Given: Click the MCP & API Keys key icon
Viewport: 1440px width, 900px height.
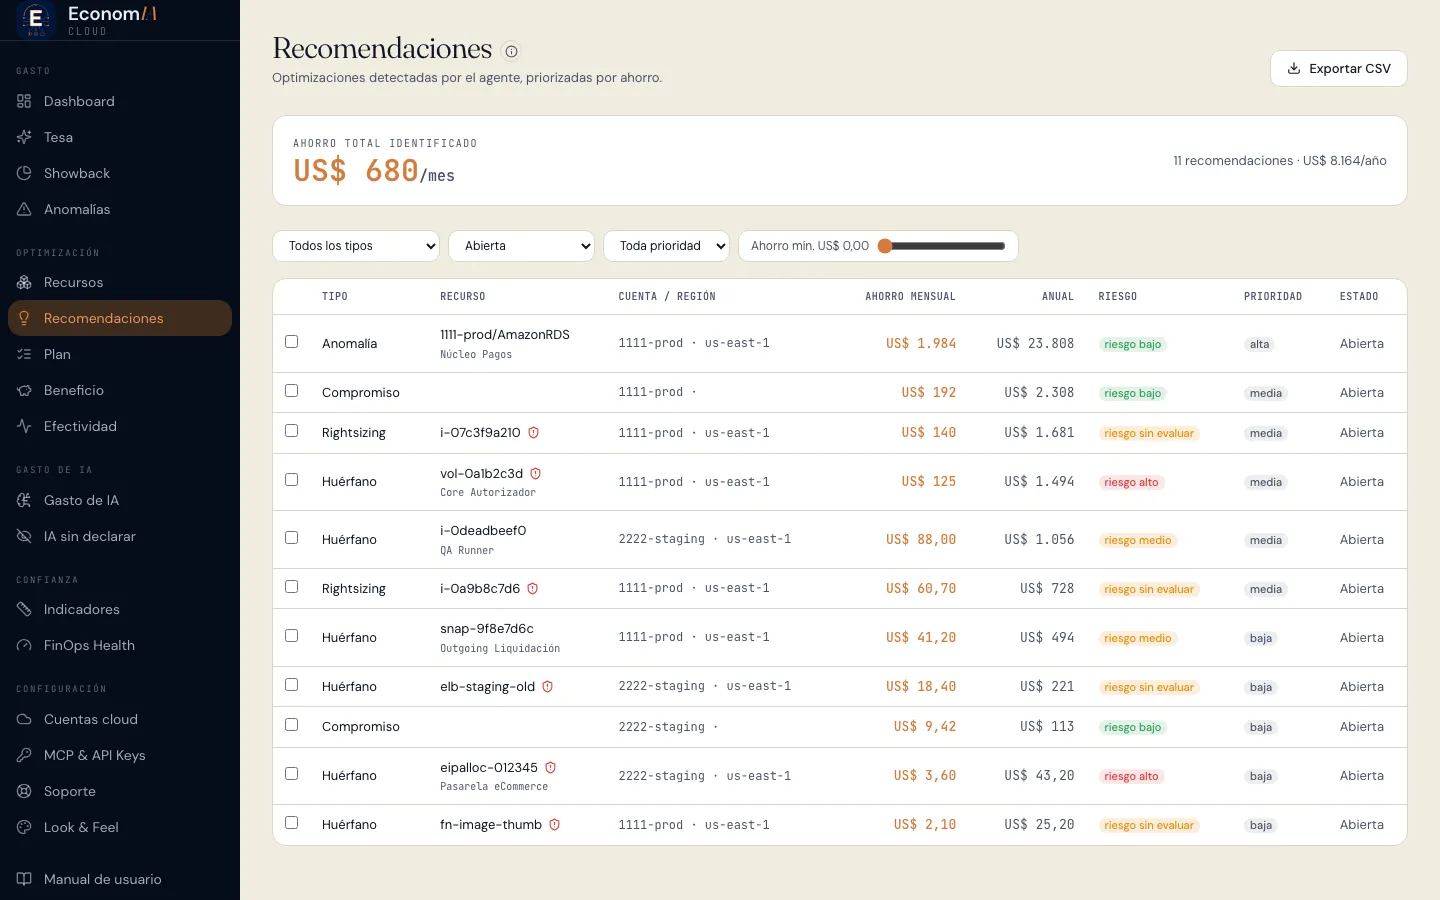Looking at the screenshot, I should tap(24, 755).
